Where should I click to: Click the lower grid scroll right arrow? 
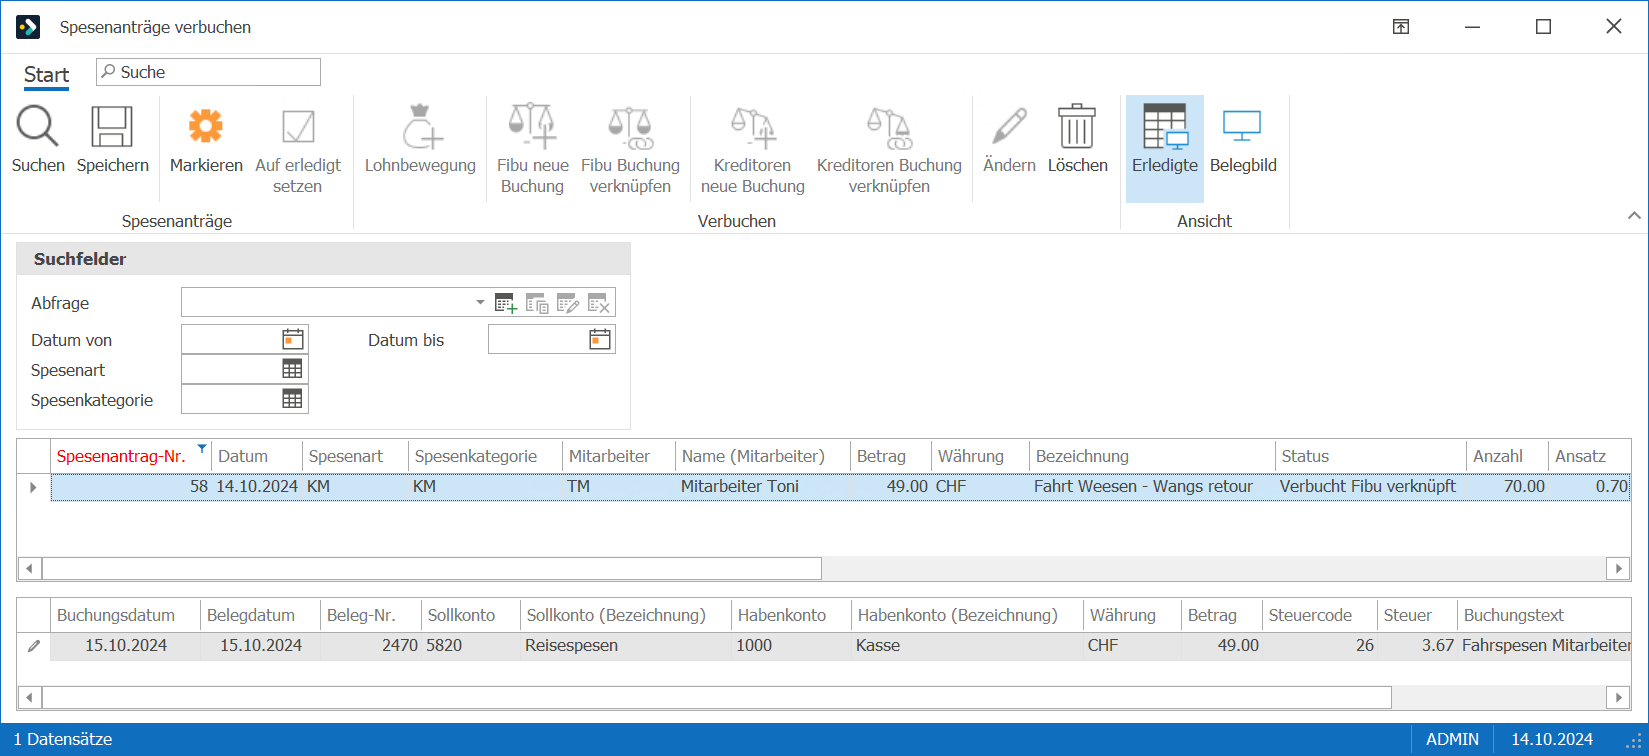[1618, 697]
